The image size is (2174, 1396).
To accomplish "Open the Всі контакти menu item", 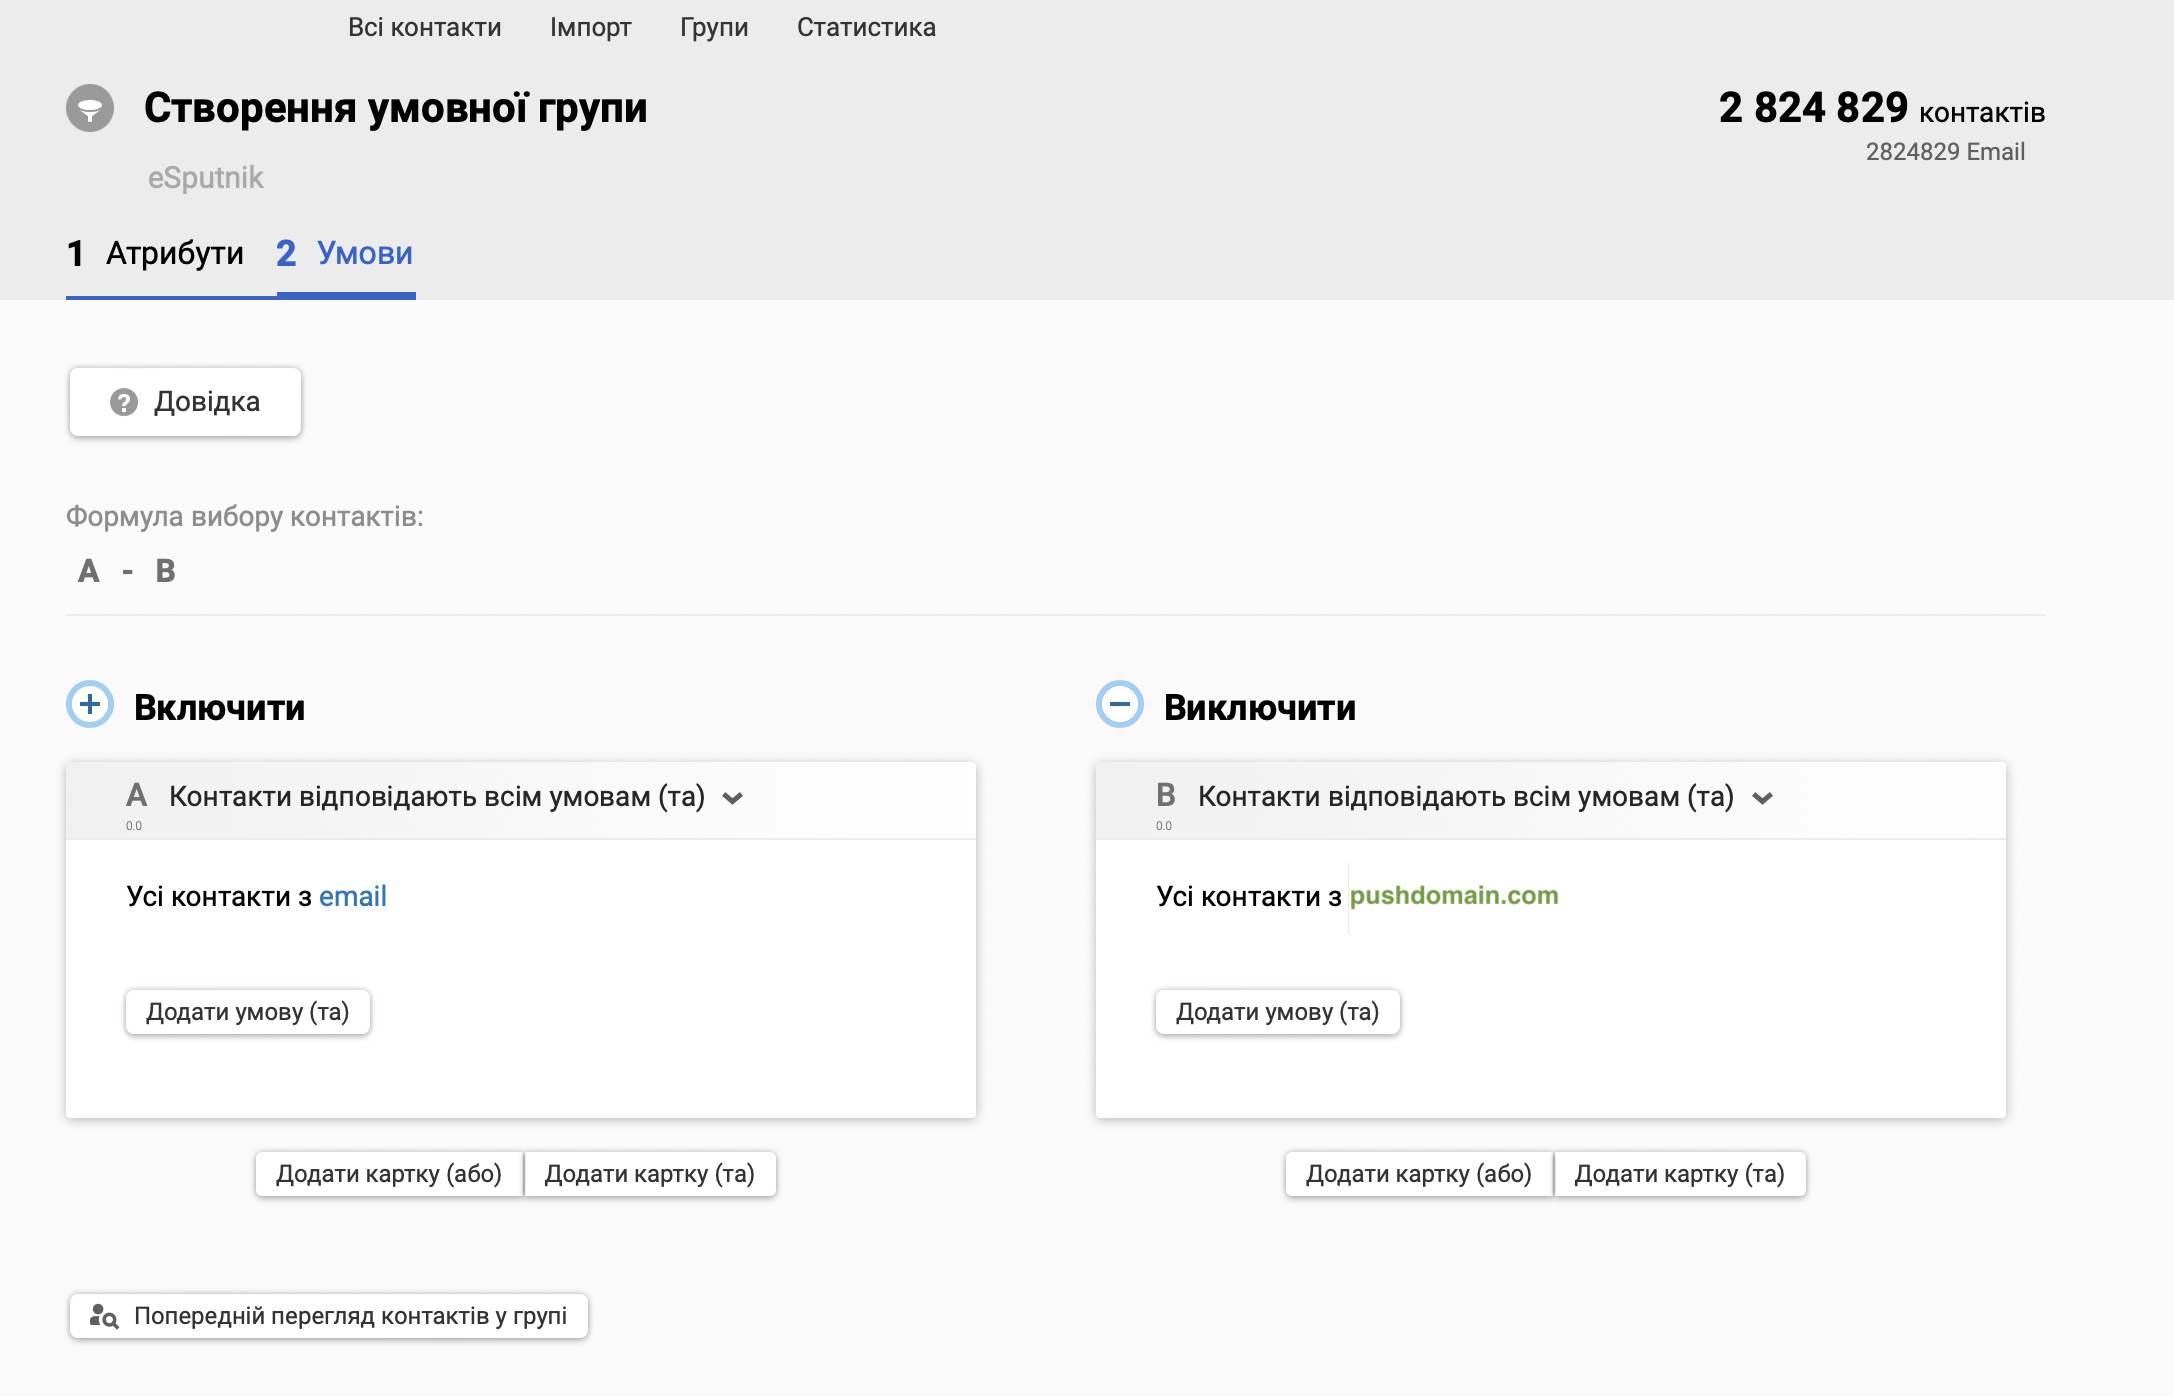I will [x=424, y=27].
